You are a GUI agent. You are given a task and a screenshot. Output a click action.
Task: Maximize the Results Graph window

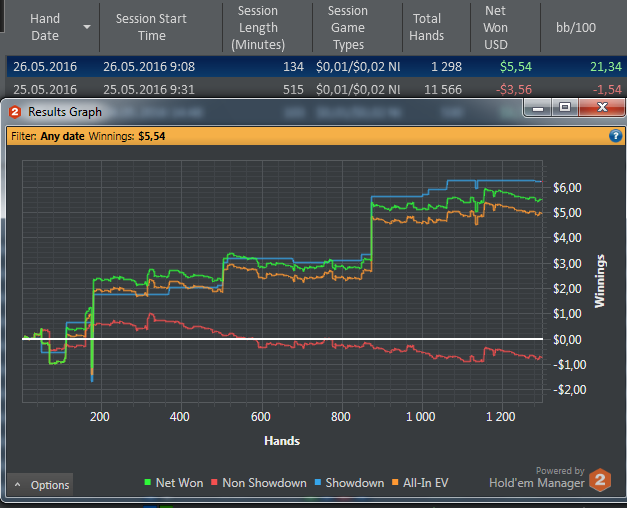tap(565, 107)
